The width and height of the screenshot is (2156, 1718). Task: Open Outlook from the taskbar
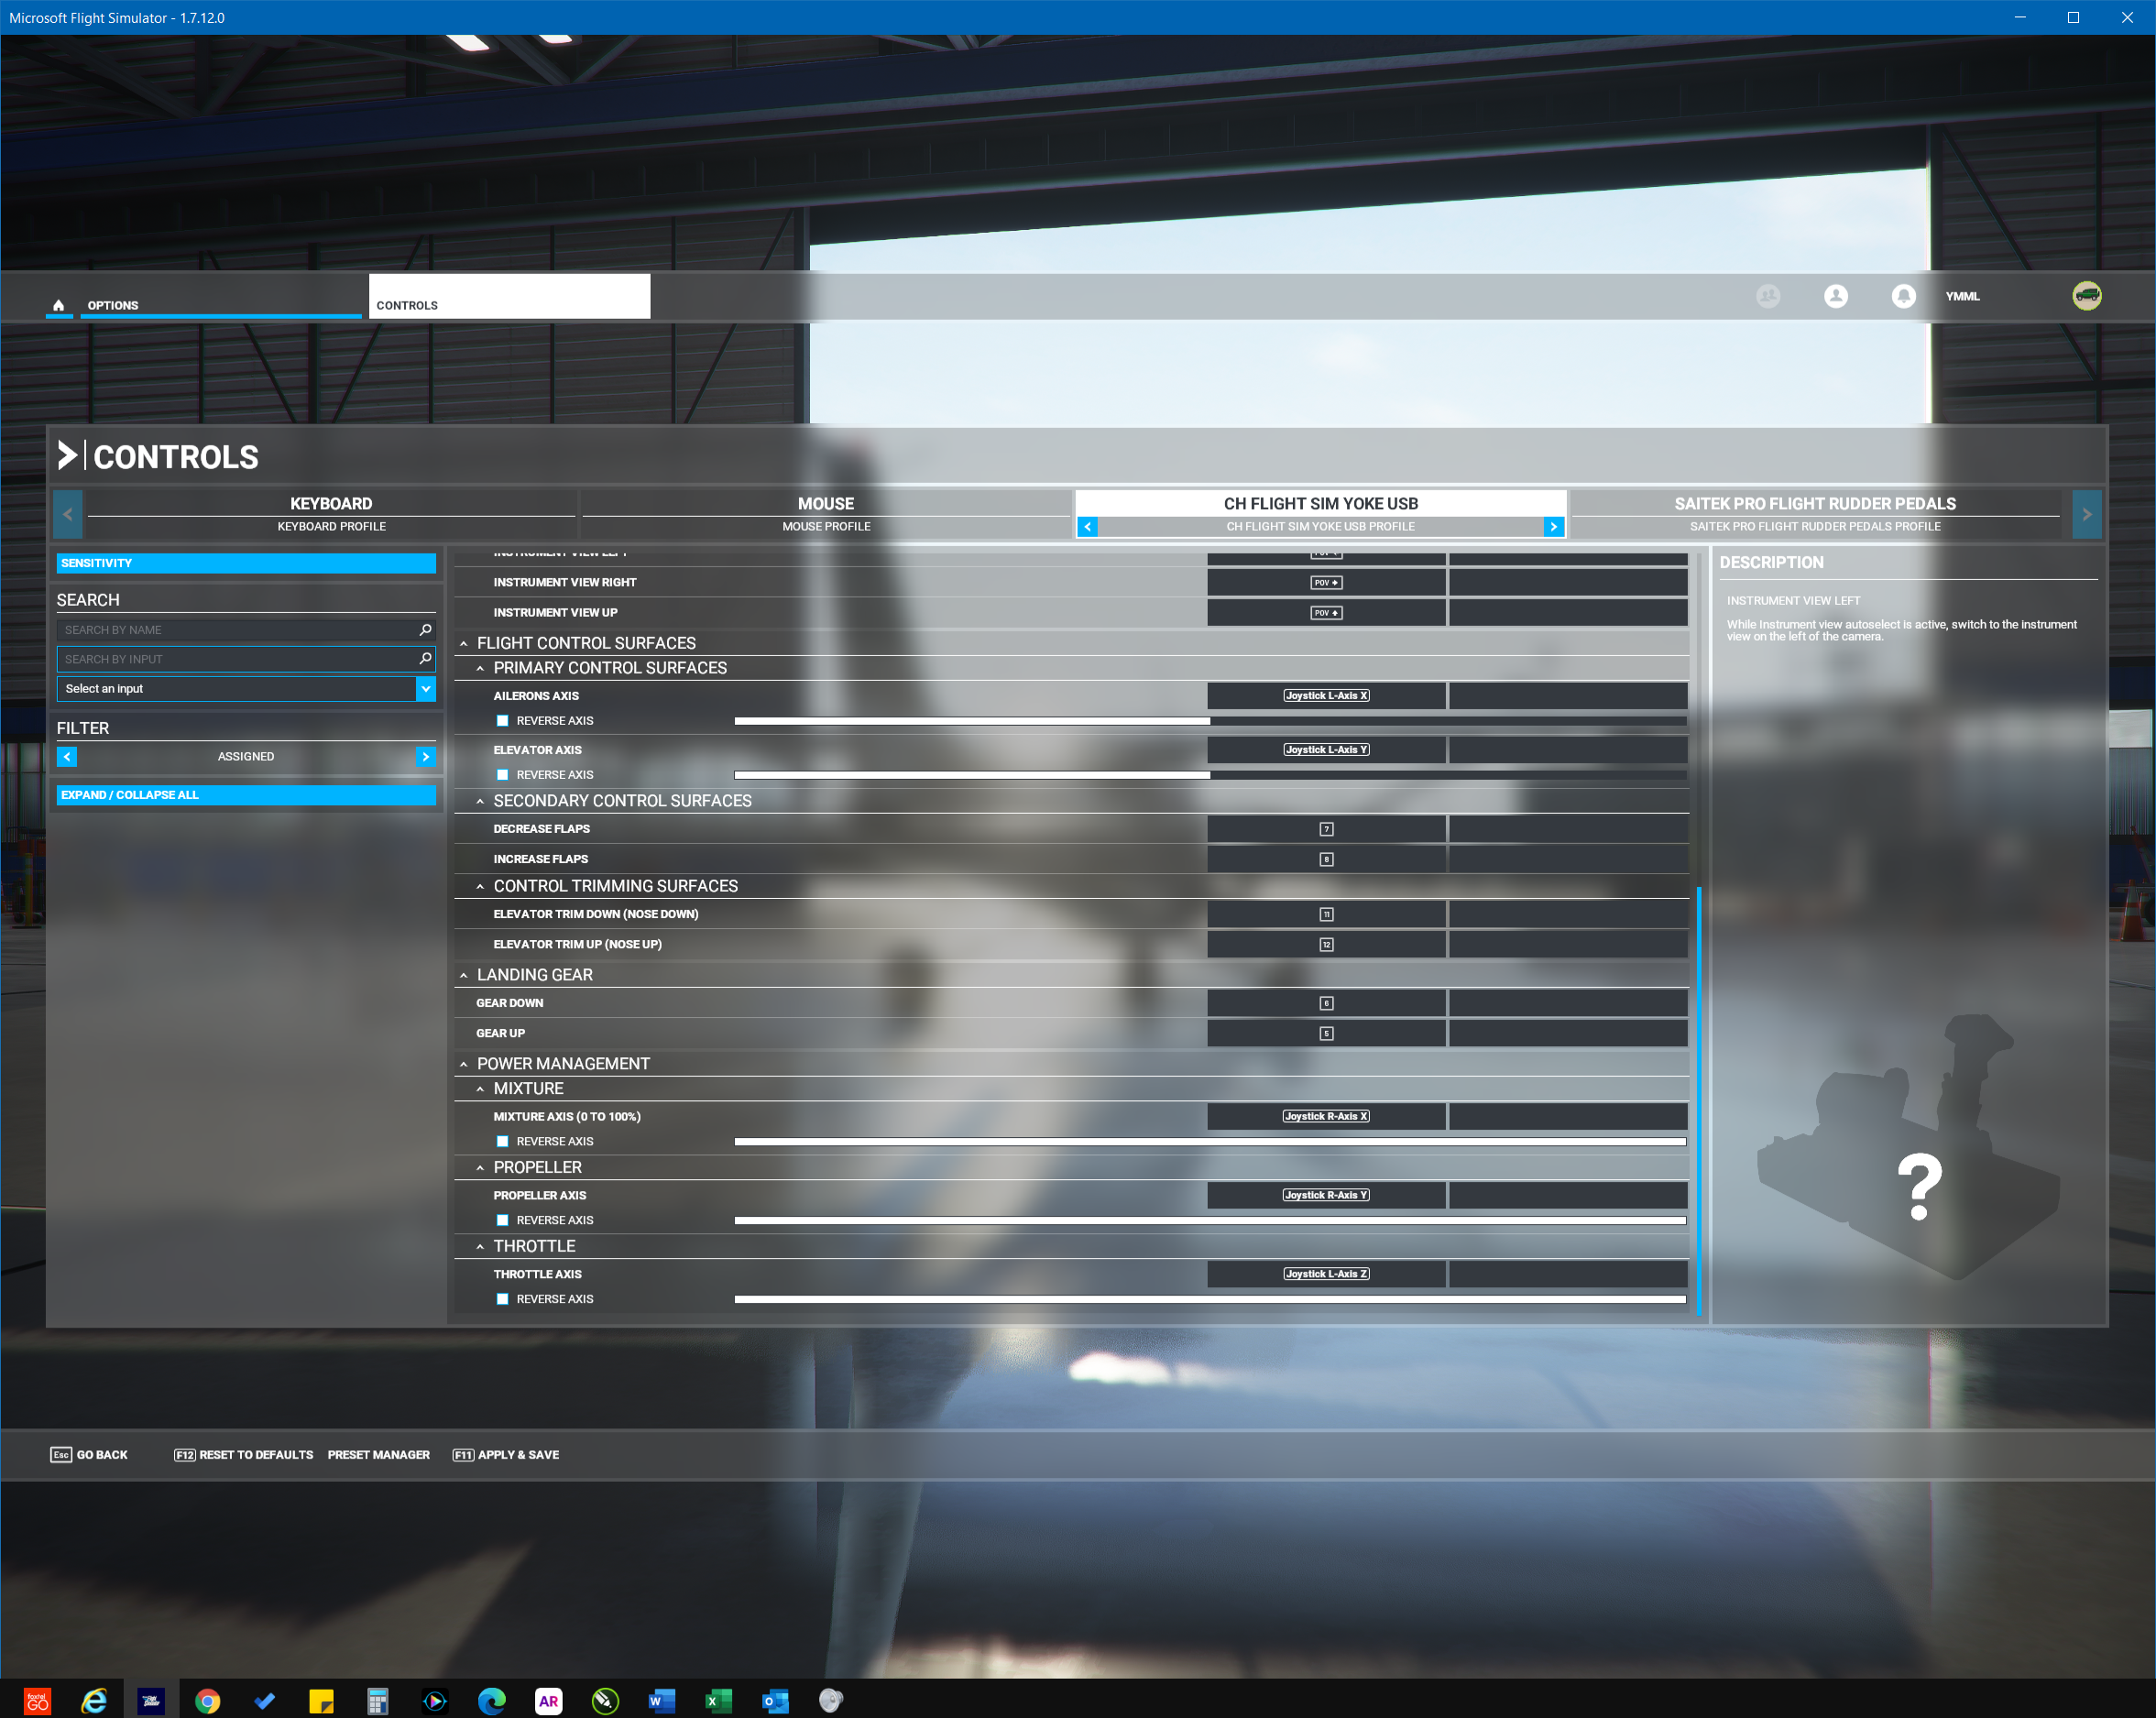[775, 1700]
